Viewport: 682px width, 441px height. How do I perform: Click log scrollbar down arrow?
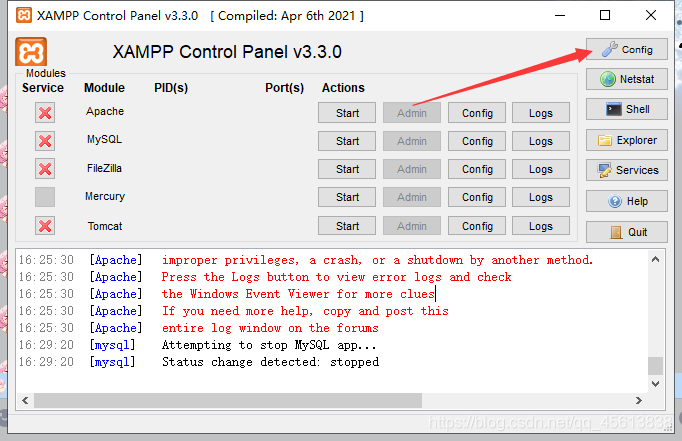[x=655, y=384]
